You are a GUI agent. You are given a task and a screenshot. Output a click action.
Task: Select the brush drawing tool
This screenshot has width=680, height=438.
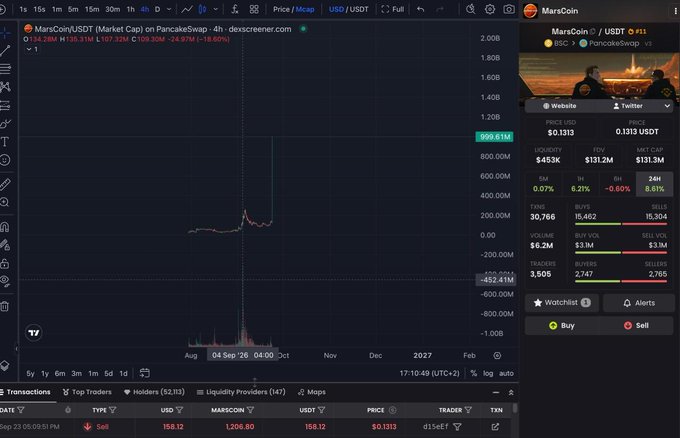tap(5, 124)
